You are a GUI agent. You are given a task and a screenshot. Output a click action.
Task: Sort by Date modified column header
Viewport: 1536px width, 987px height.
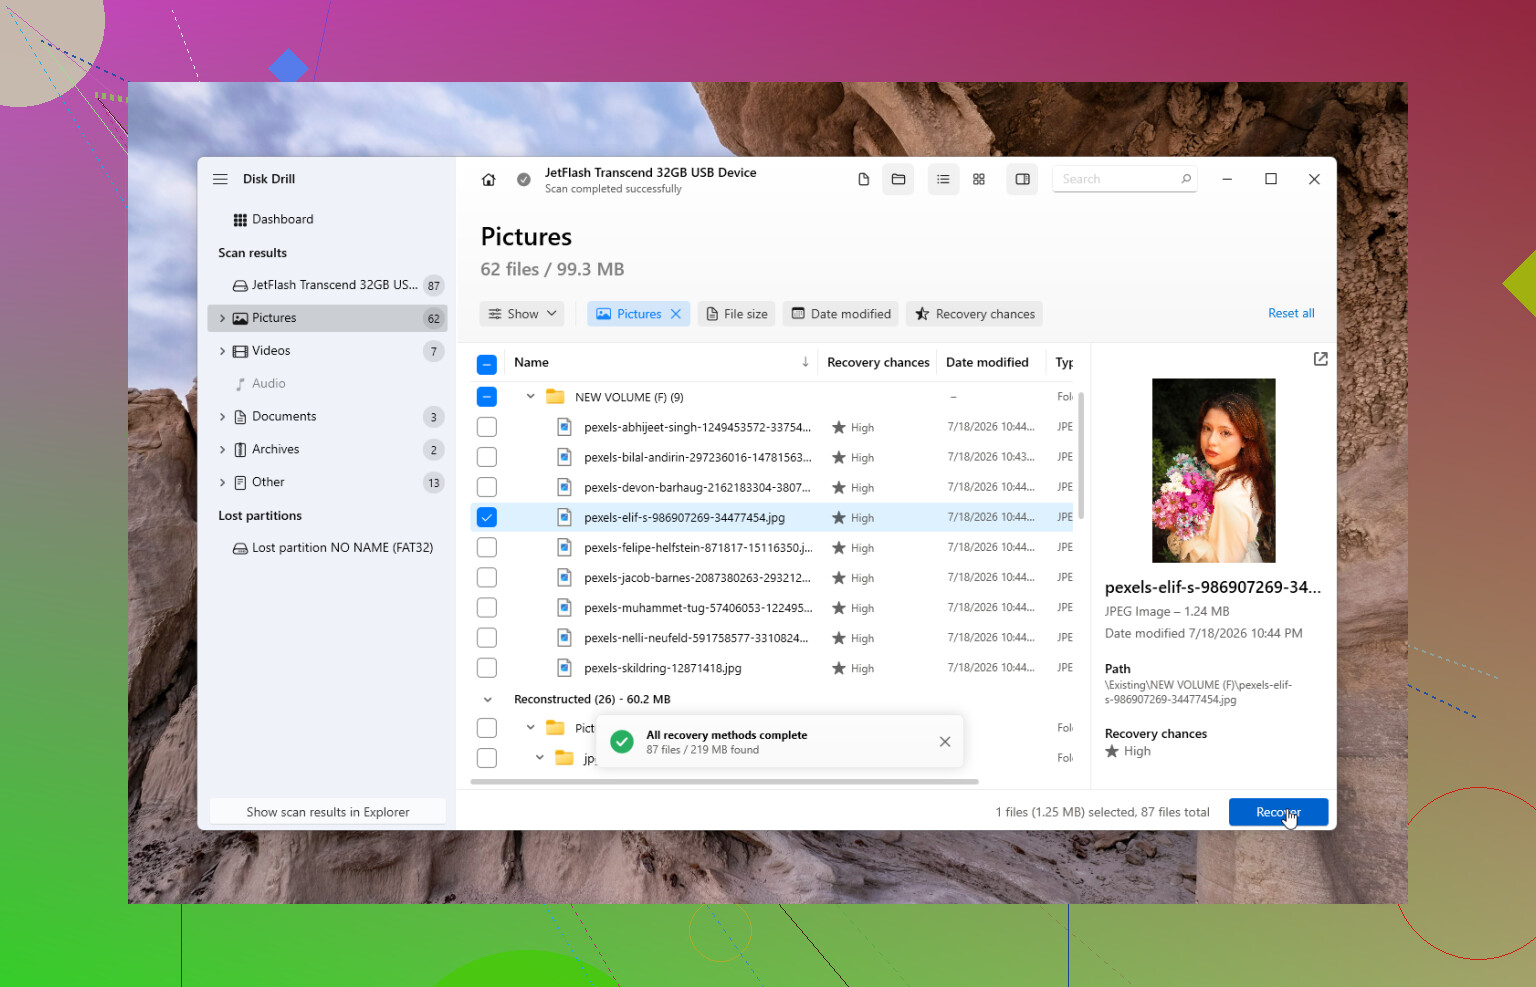coord(987,362)
